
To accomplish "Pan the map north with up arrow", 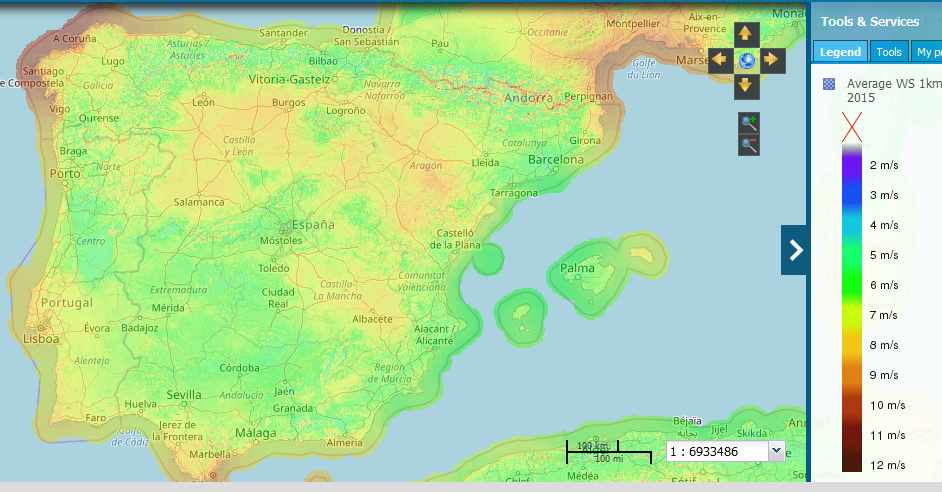I will point(744,35).
